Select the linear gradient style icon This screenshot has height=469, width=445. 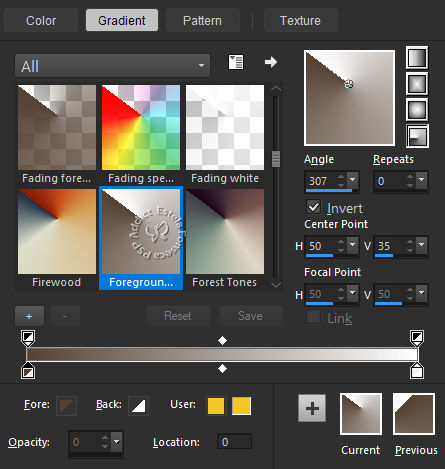tap(417, 58)
